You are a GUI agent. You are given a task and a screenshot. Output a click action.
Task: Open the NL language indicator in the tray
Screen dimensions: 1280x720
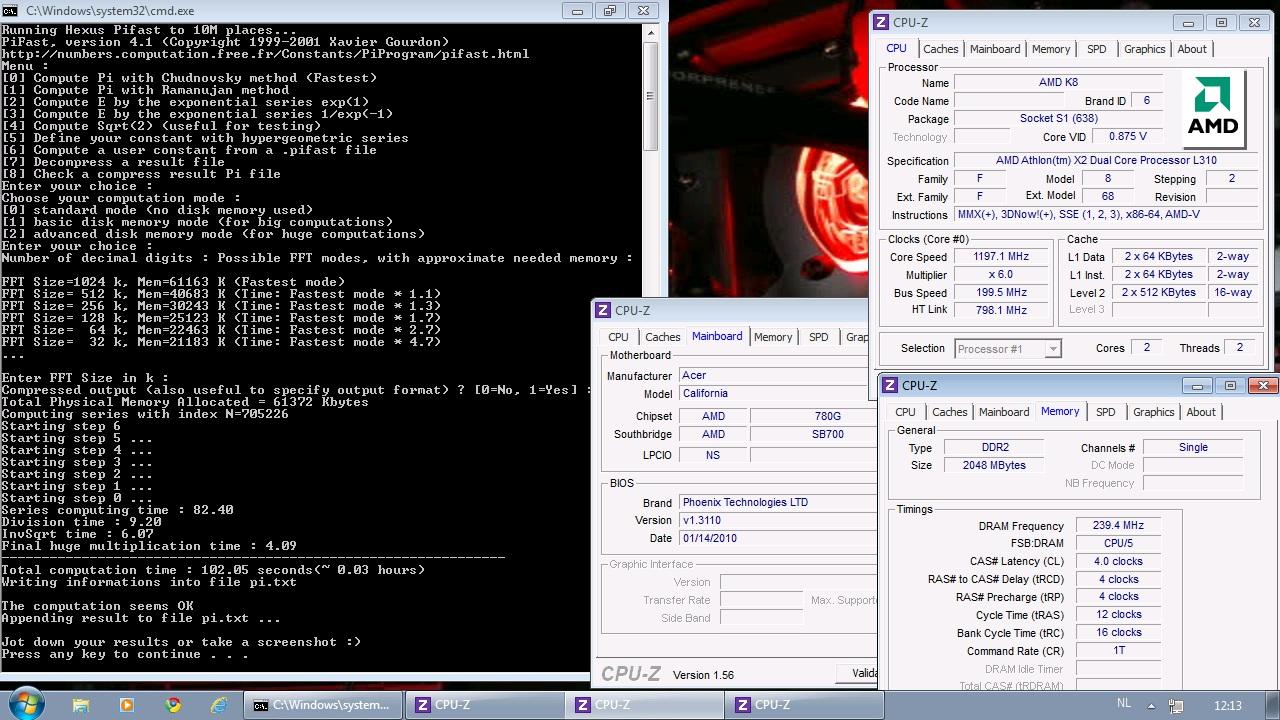click(1124, 704)
